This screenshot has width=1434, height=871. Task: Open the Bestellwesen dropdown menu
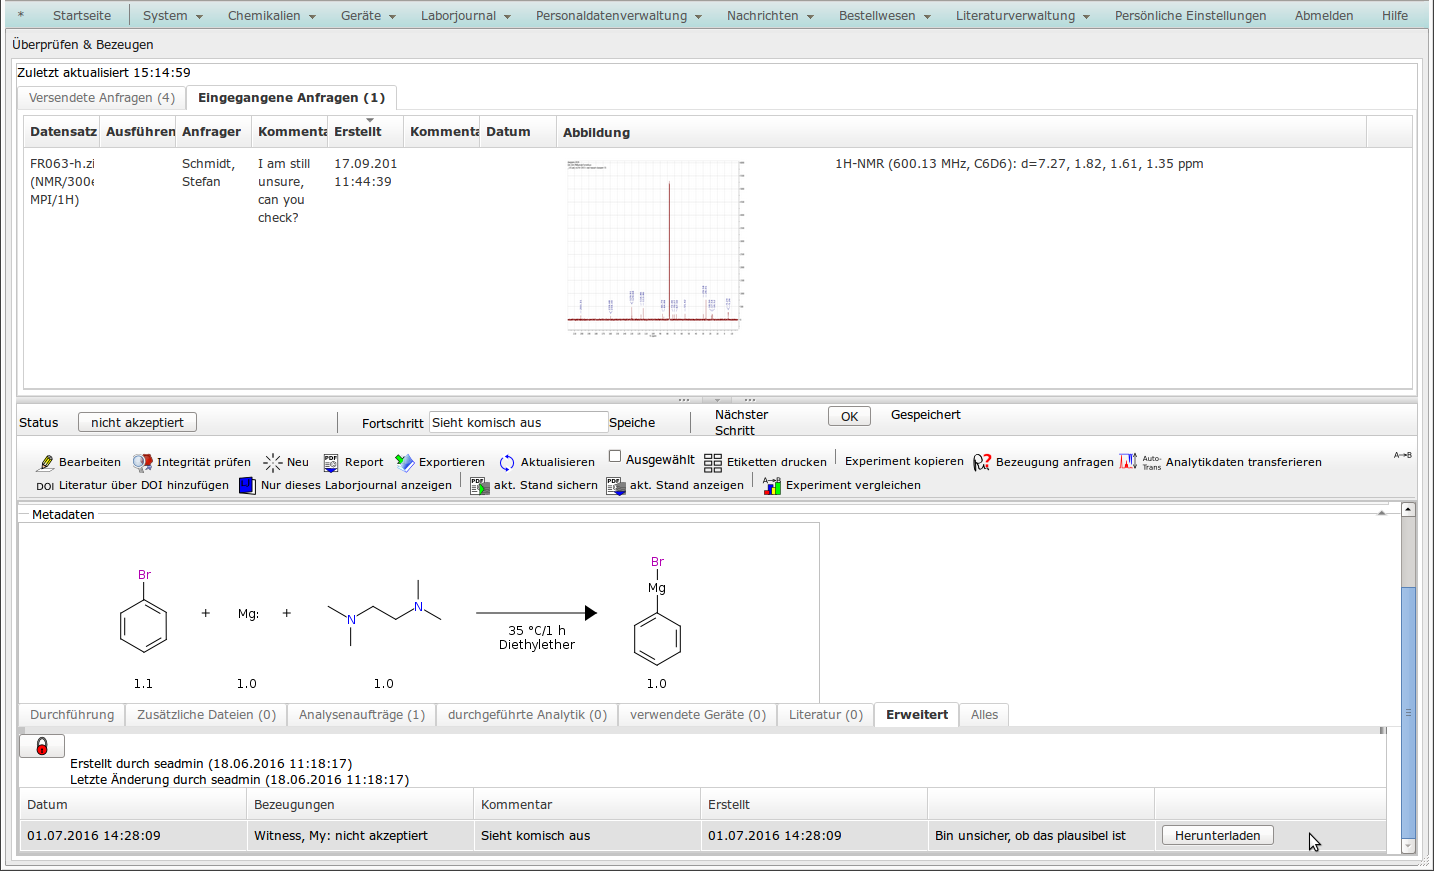pyautogui.click(x=884, y=16)
